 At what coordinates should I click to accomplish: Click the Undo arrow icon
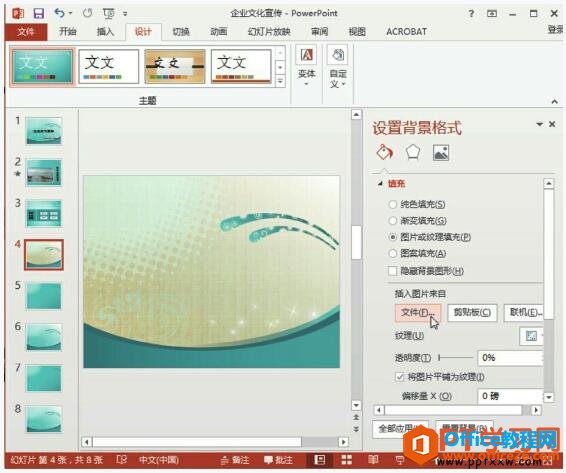tap(60, 13)
